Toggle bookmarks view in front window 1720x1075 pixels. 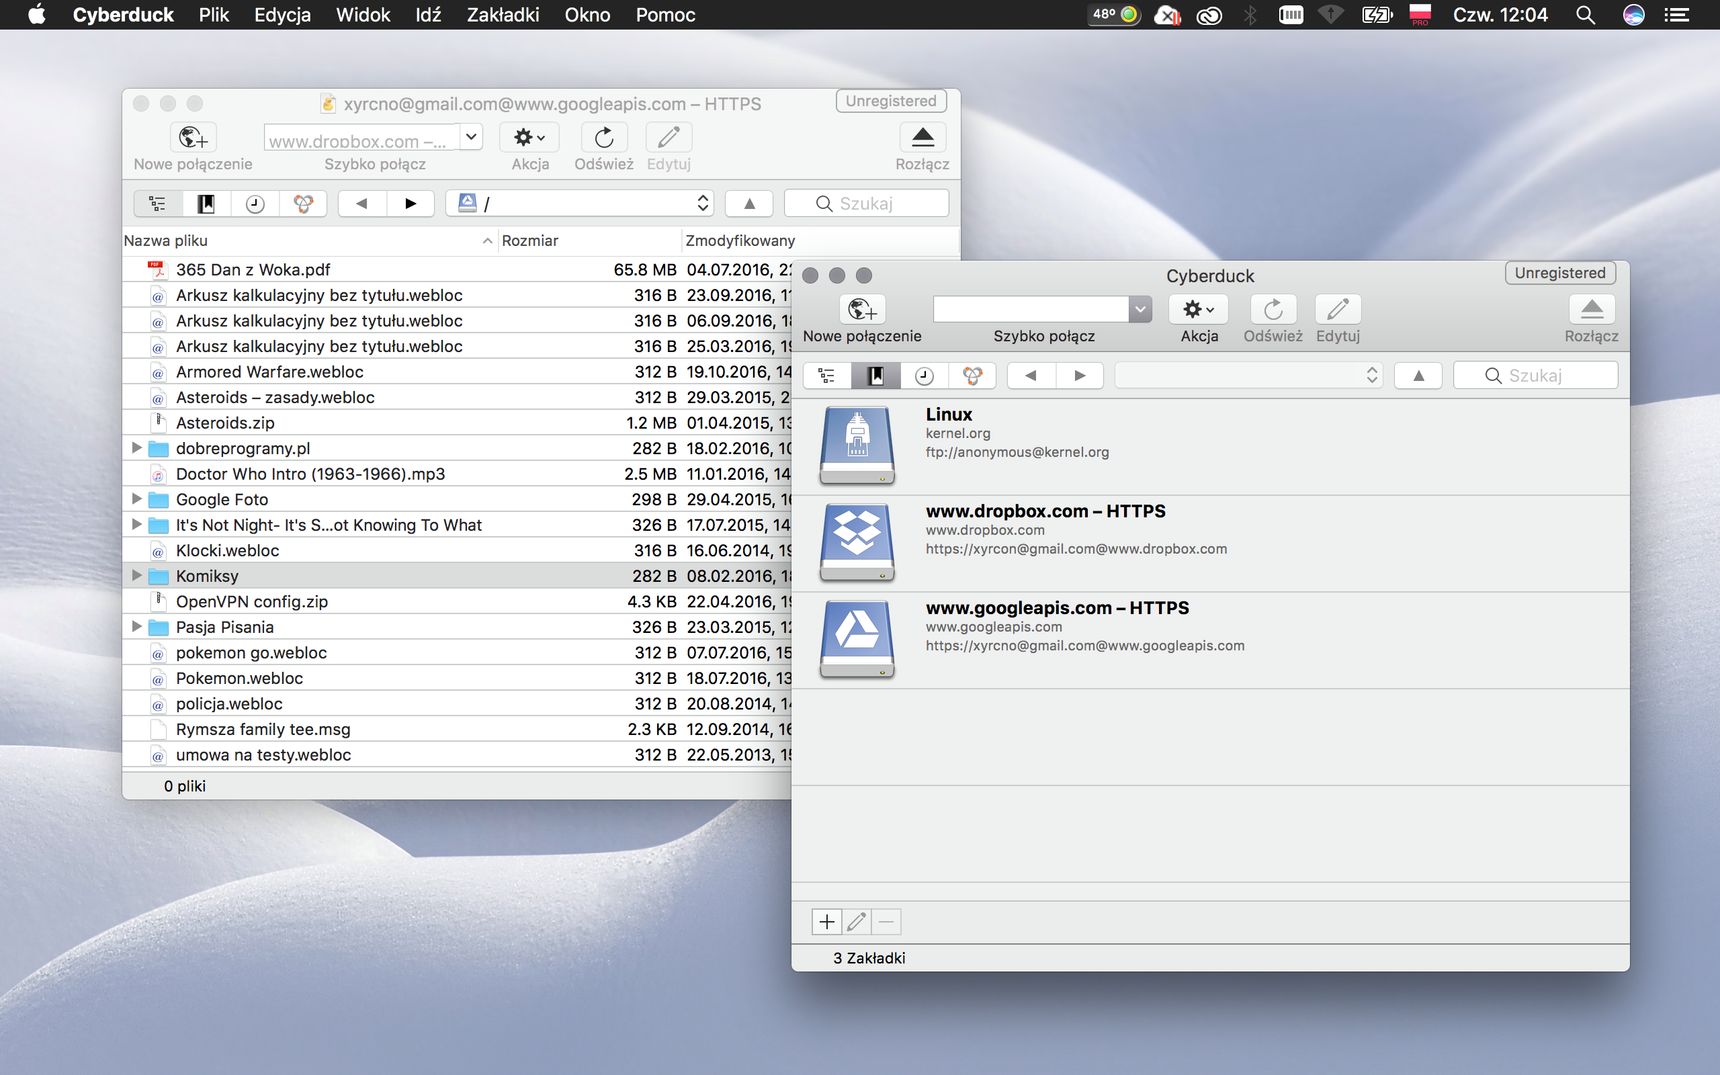point(875,375)
